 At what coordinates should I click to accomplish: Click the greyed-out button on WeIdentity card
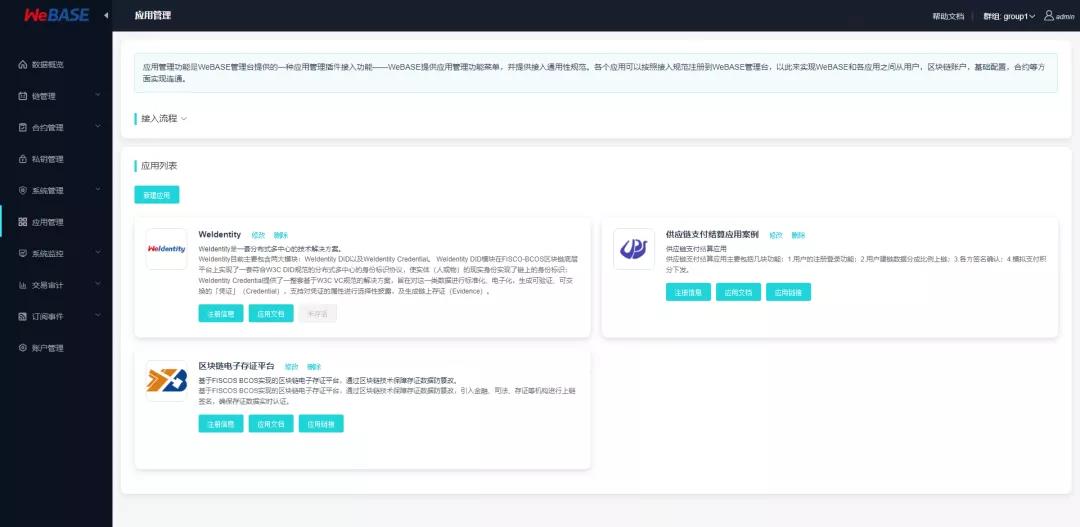coord(318,313)
